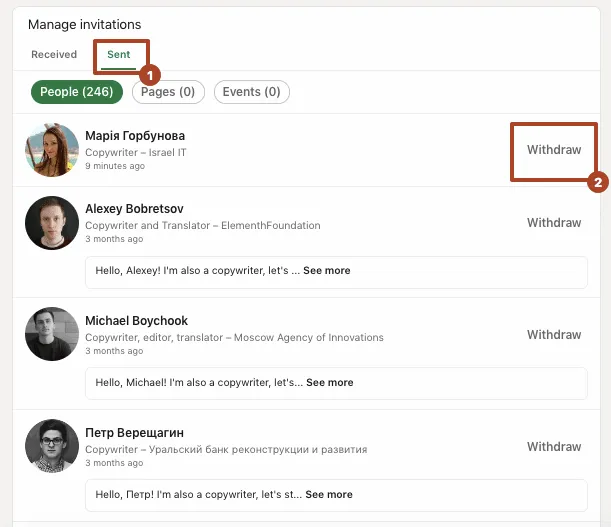Image resolution: width=611 pixels, height=527 pixels.
Task: Click 'Manage invitations' heading
Action: pos(85,24)
